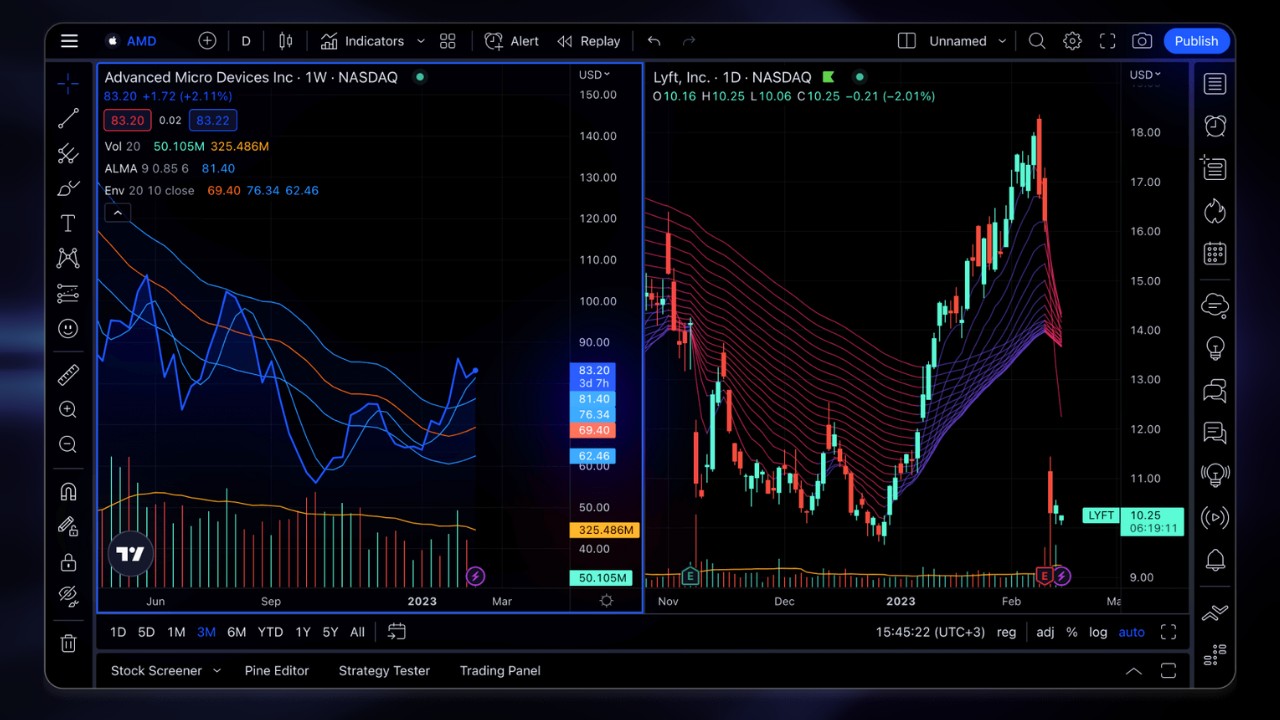Open notifications bell in right sidebar
Screen dimensions: 1280x720
pyautogui.click(x=1215, y=560)
